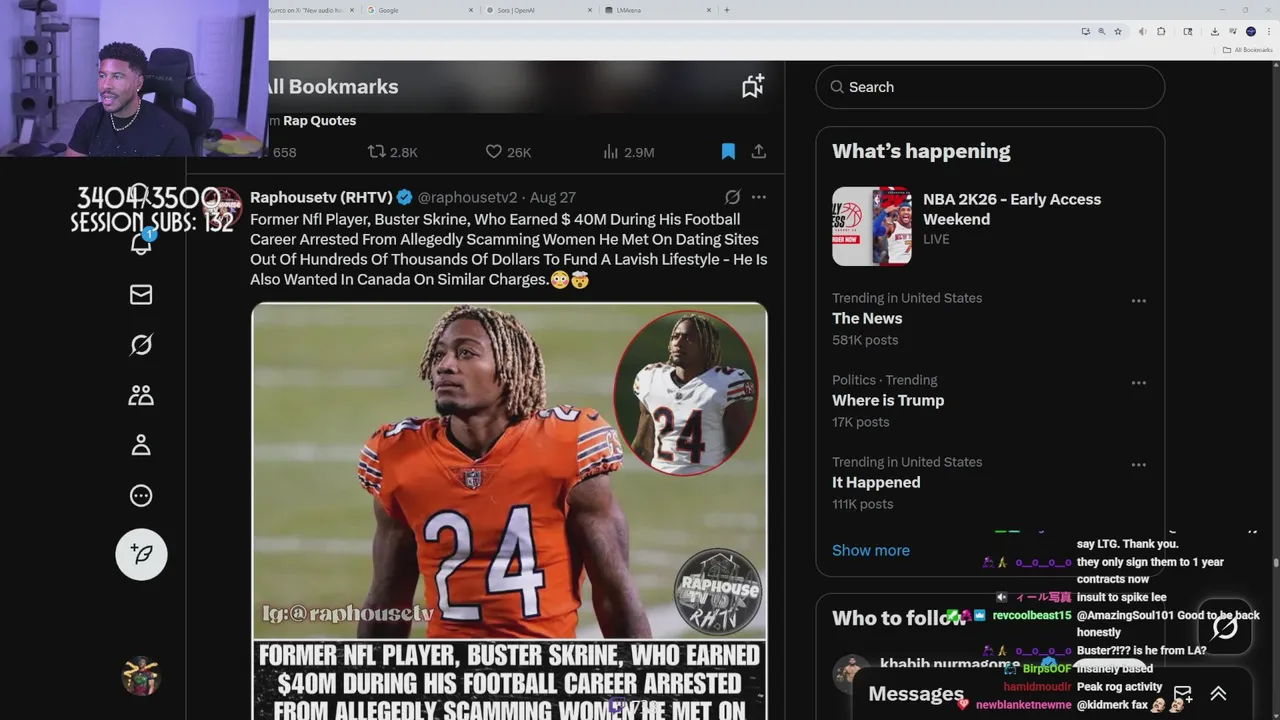Click Grok icon on Raphousetv post
This screenshot has width=1280, height=720.
coord(732,197)
